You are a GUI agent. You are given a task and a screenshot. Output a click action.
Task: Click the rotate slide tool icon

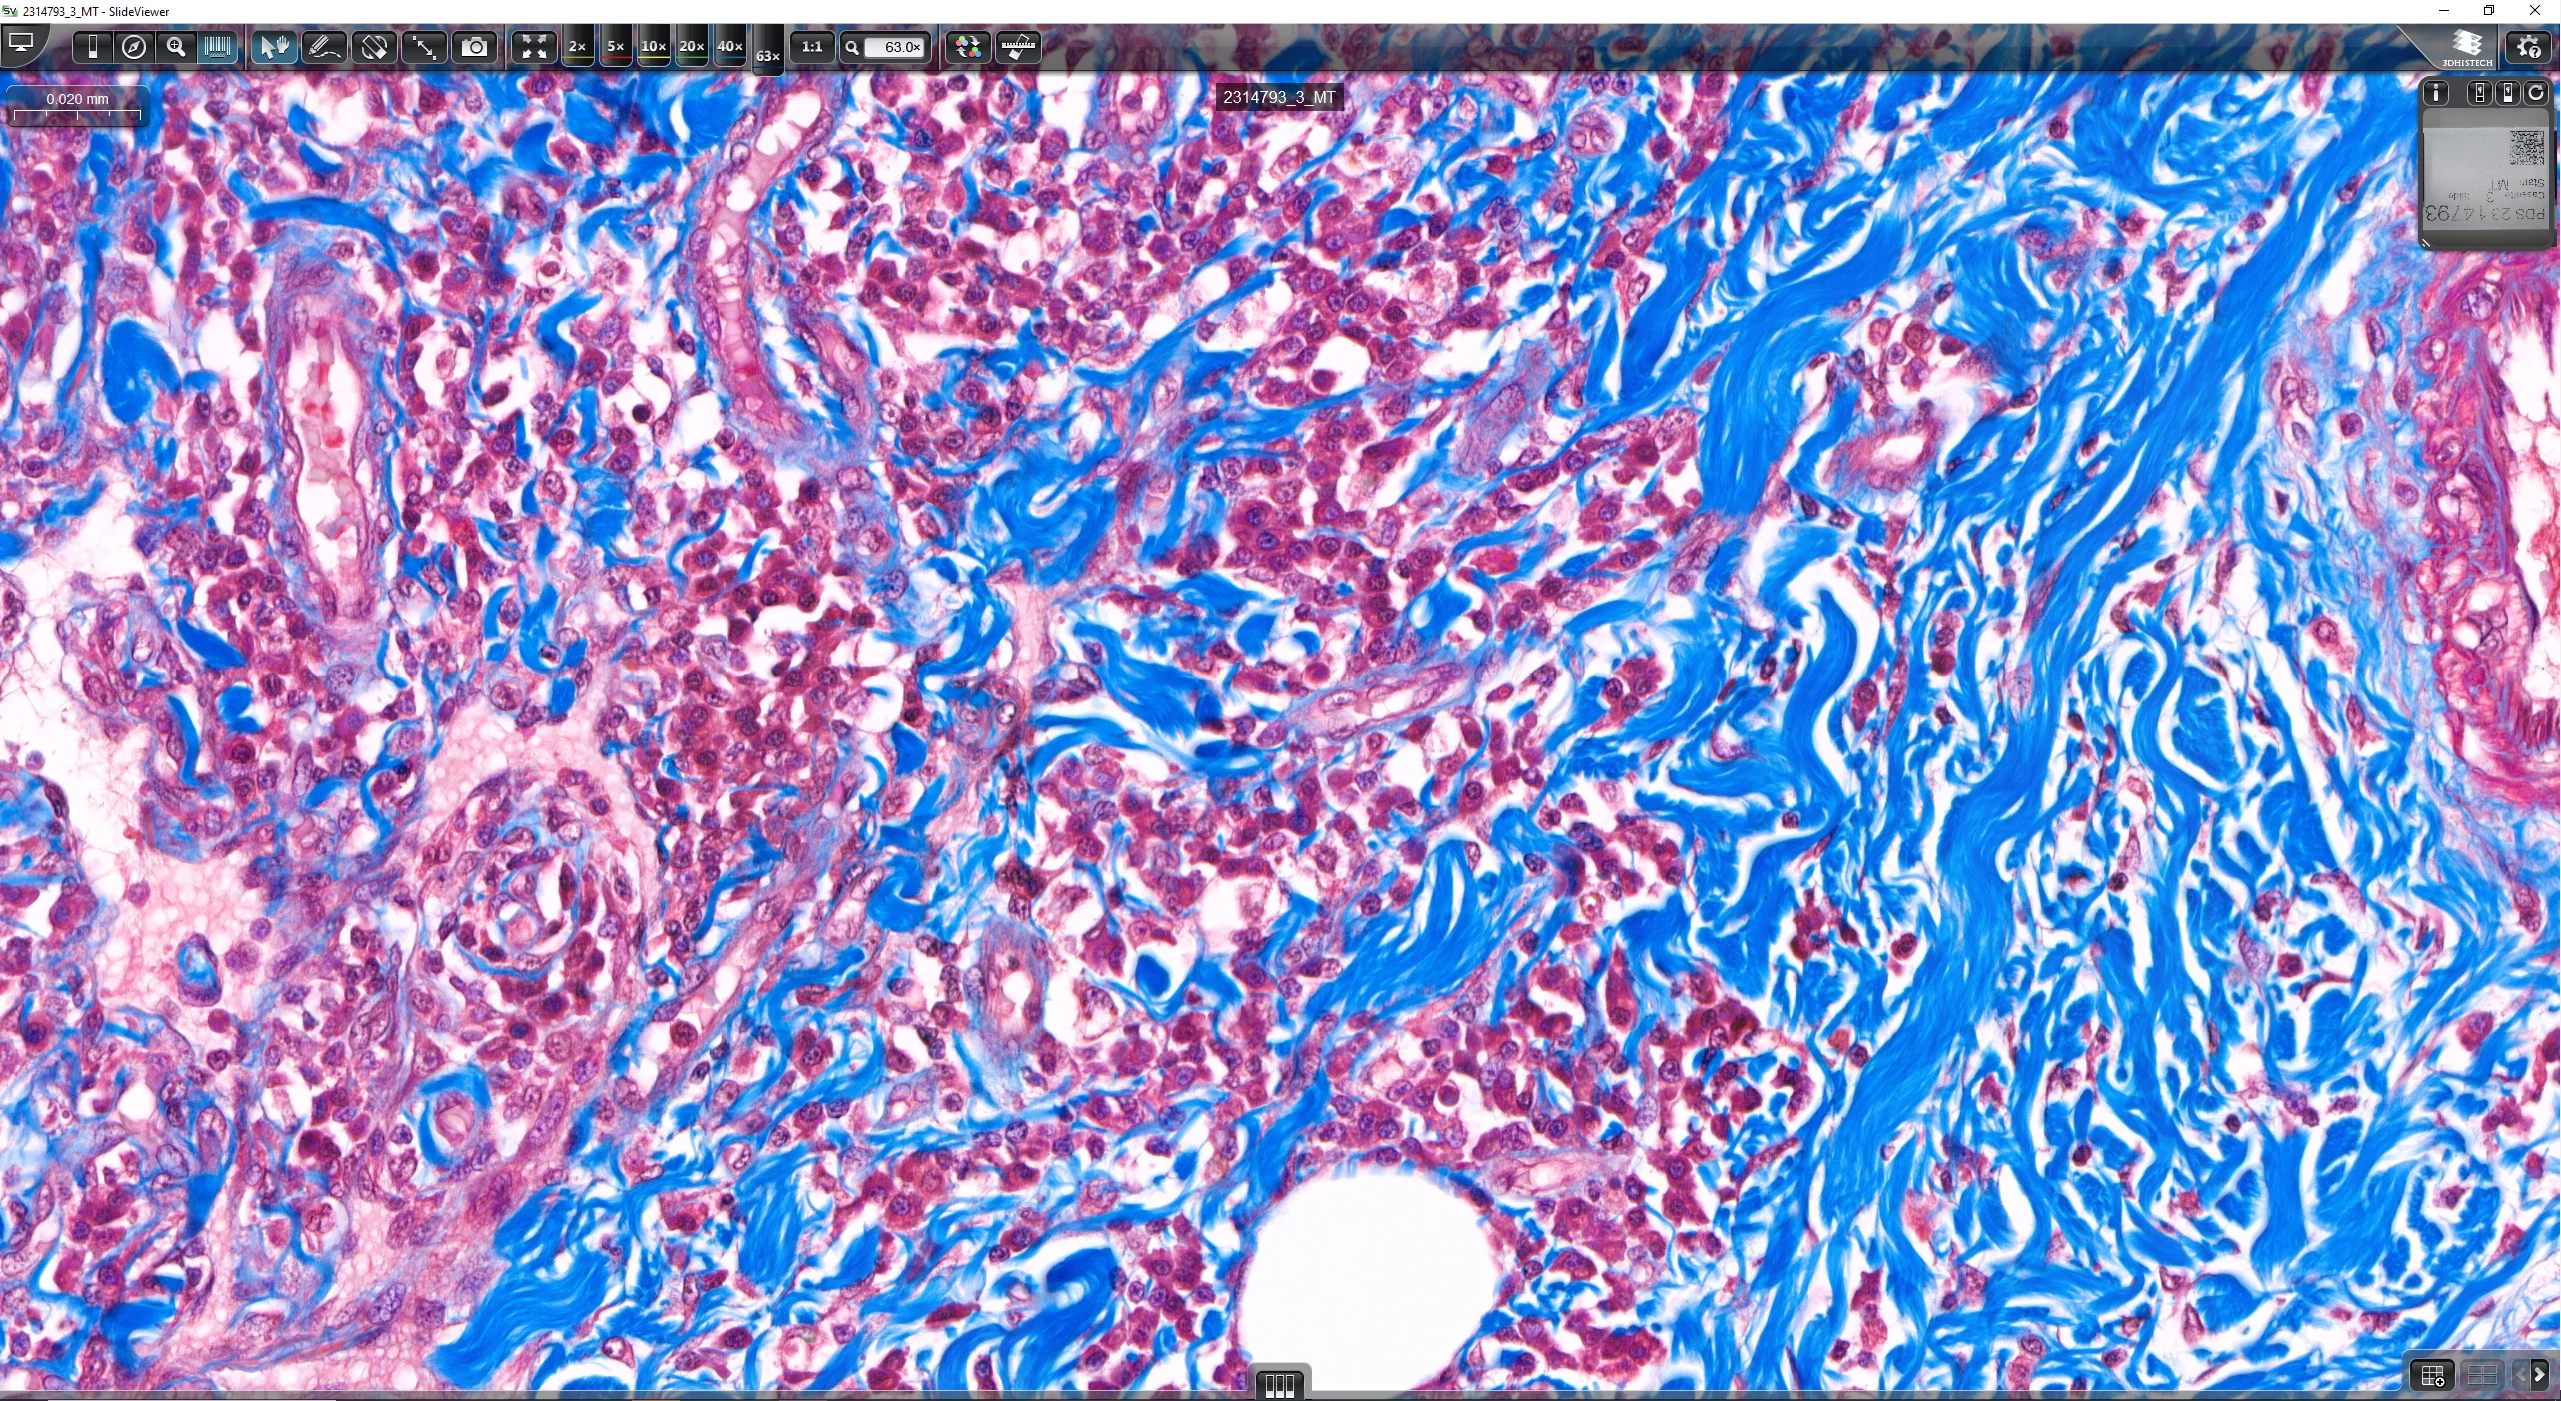tap(374, 47)
